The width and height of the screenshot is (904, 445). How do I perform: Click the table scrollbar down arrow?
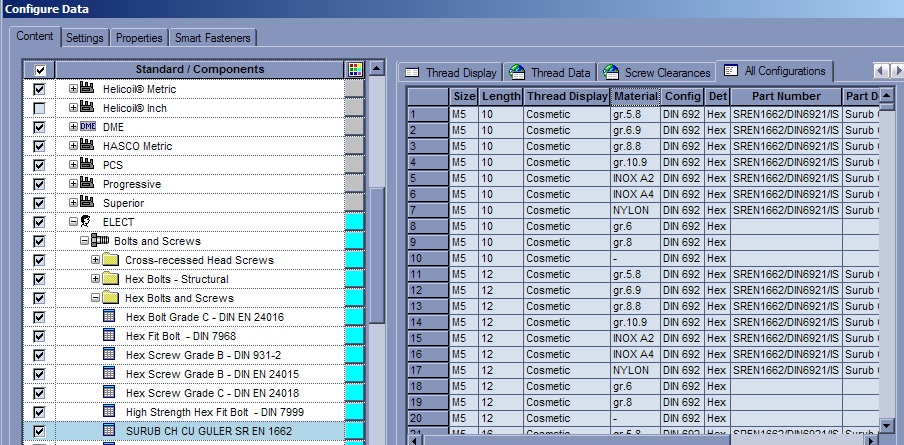coord(887,426)
